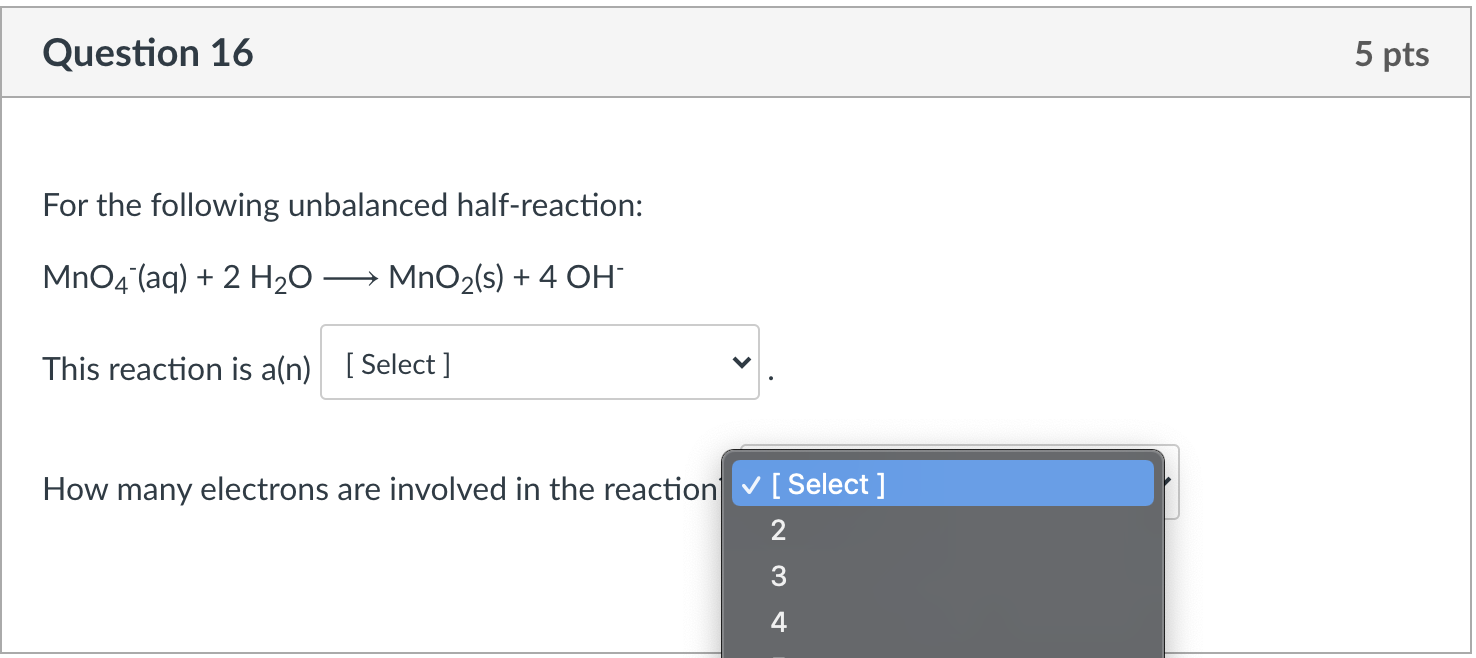Select option 4 in the electrons dropdown

pos(777,621)
